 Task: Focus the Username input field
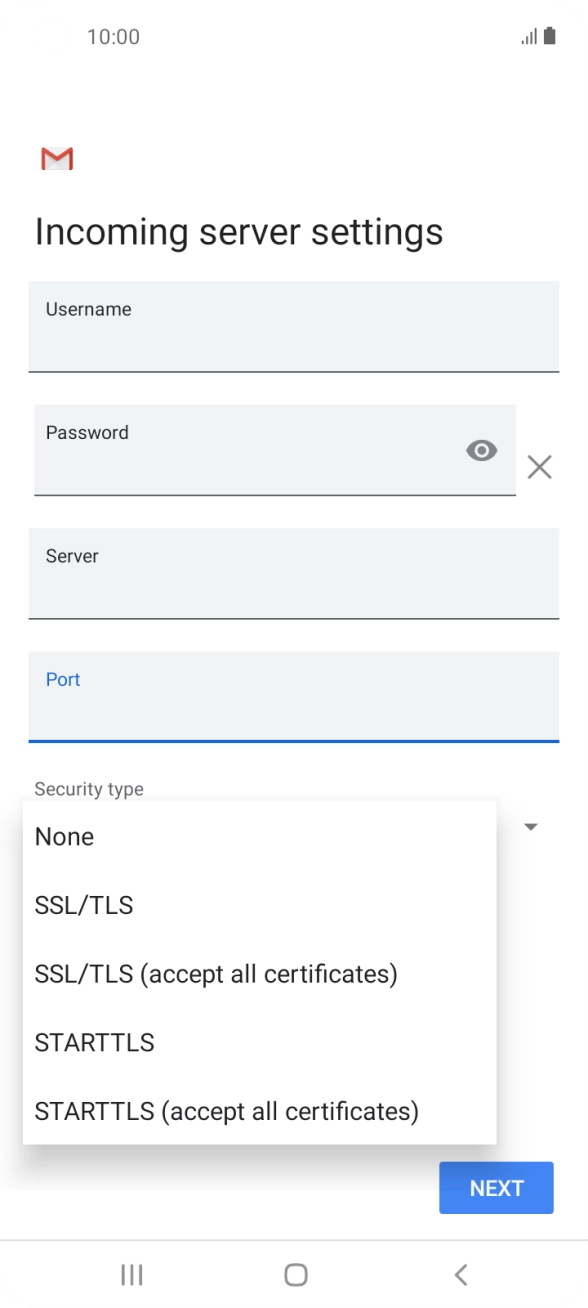pos(294,327)
